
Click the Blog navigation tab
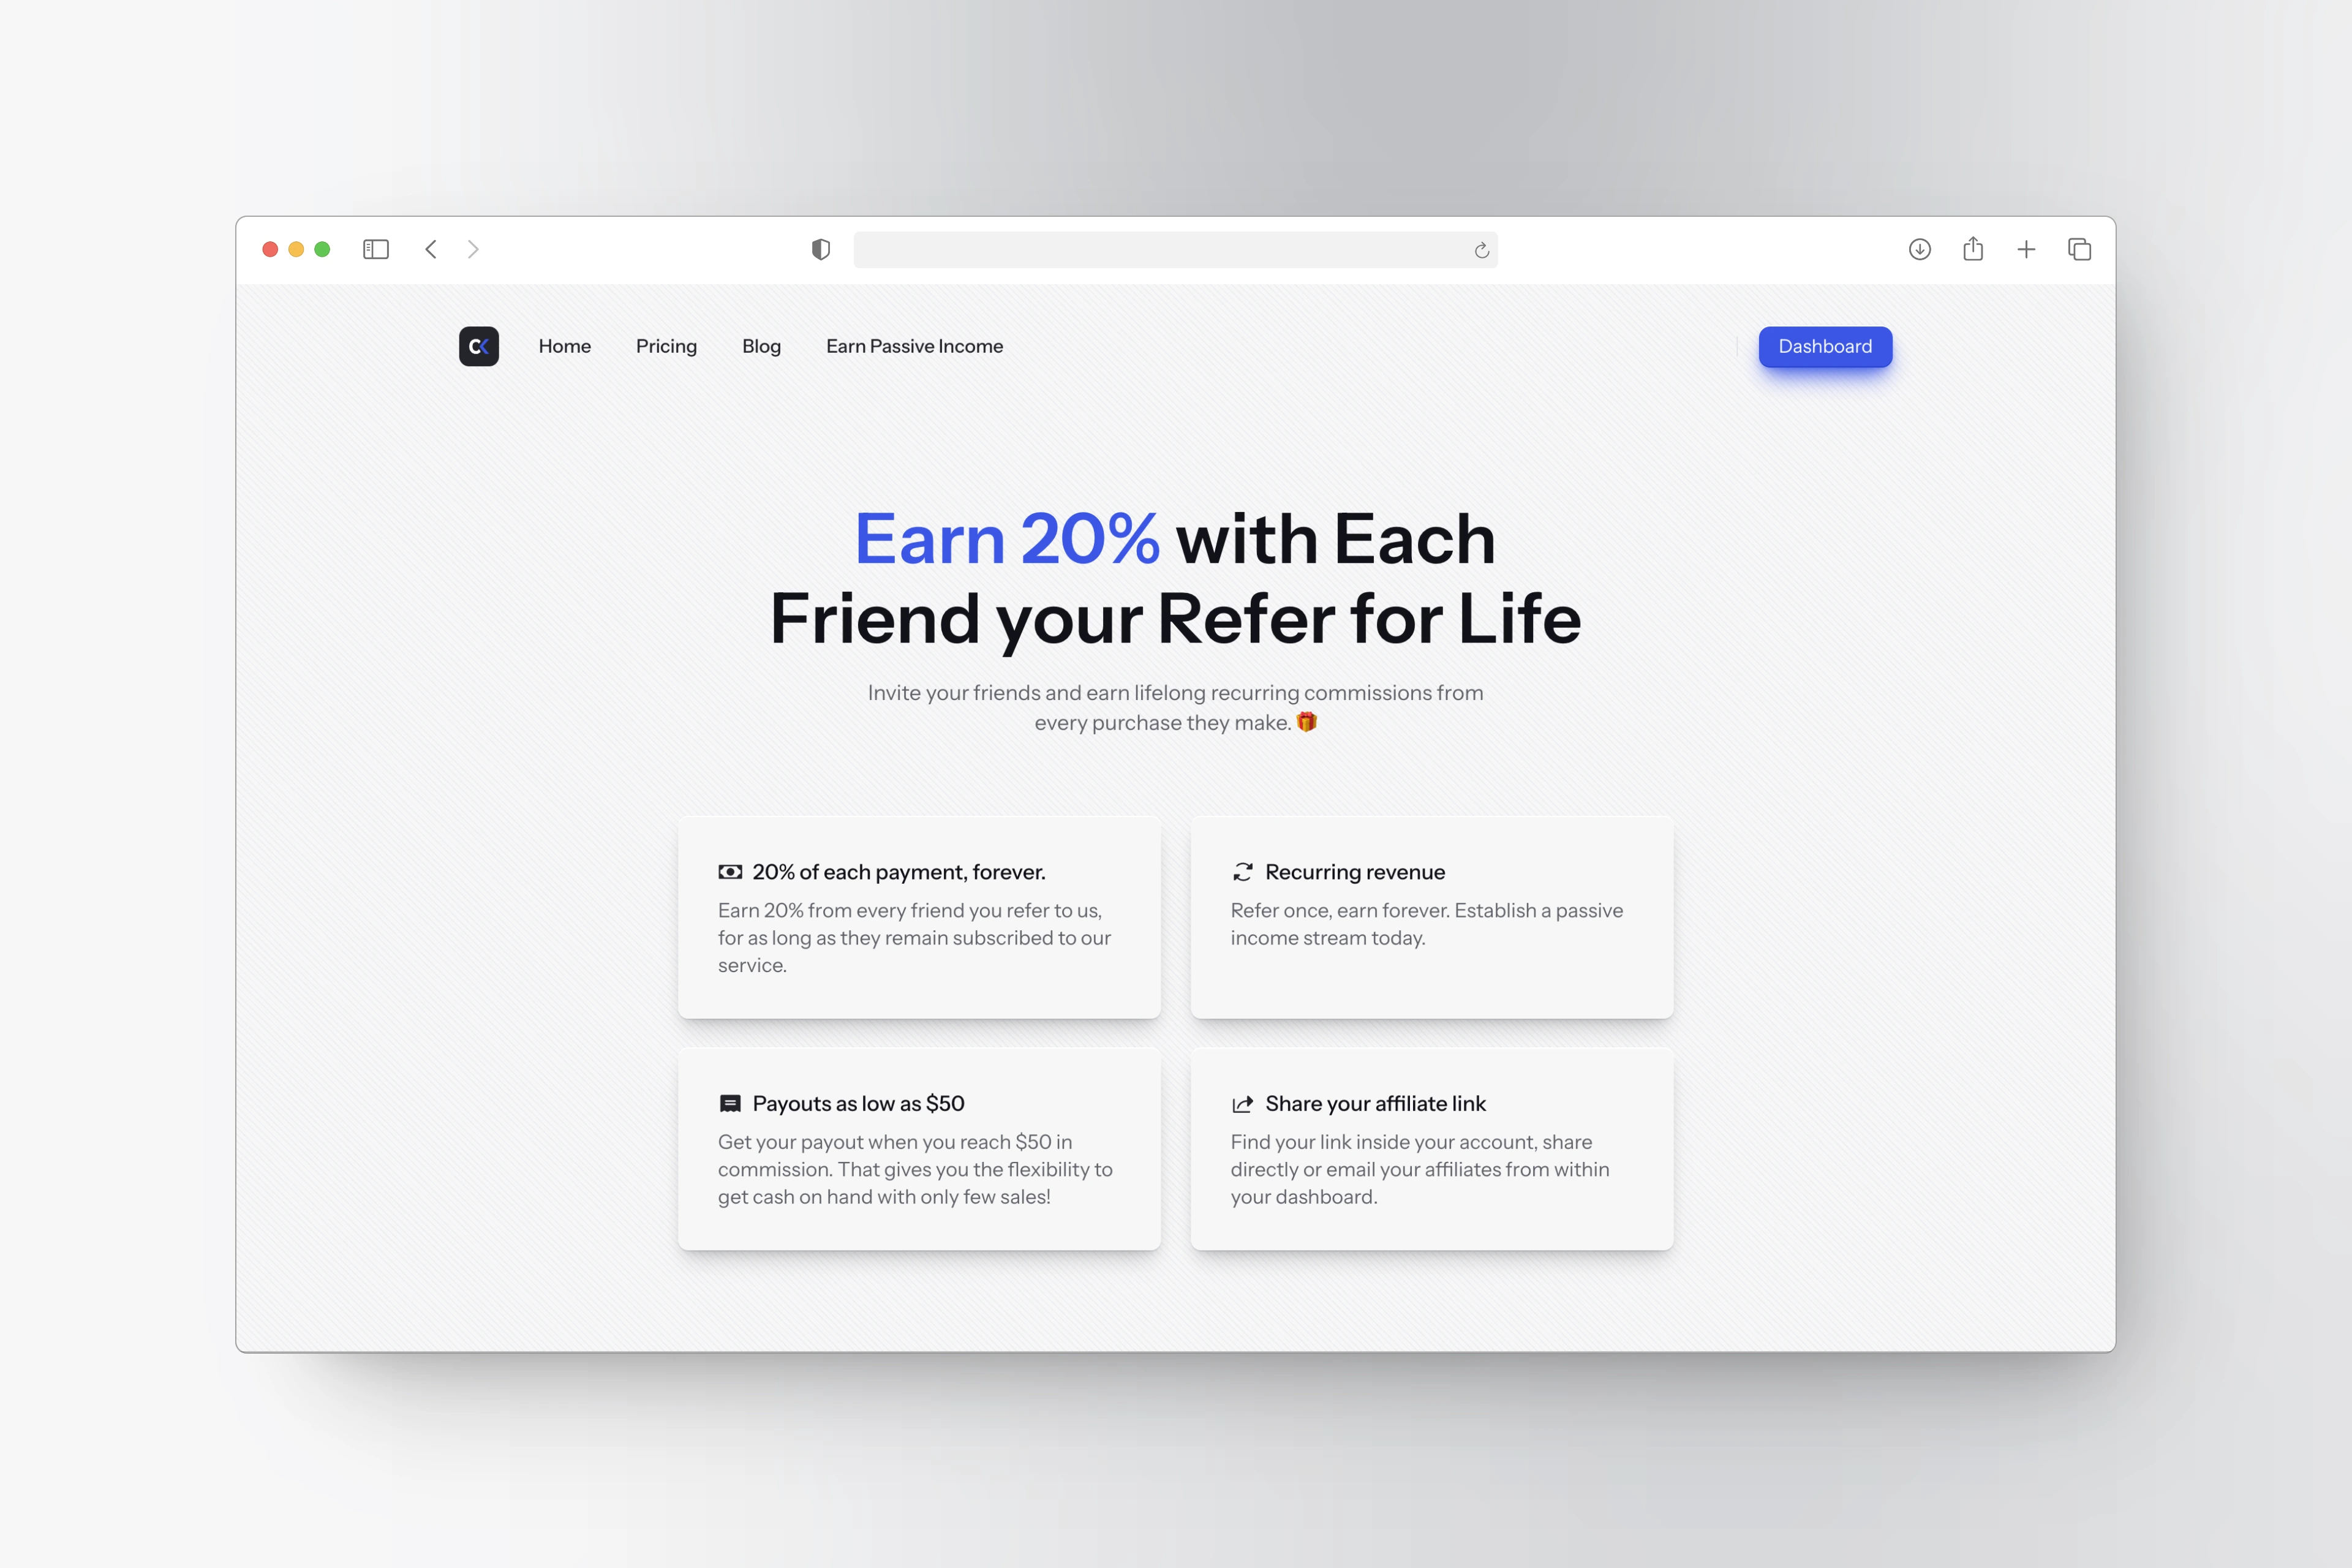click(x=761, y=345)
